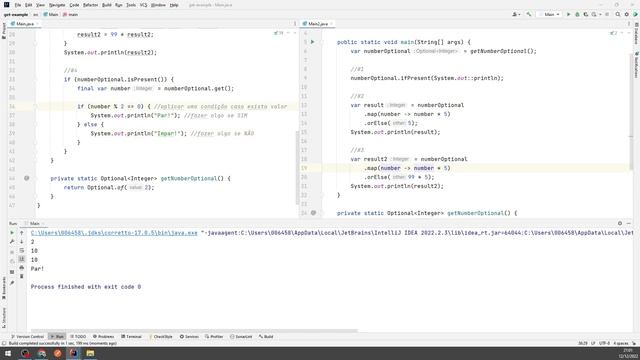Click the get-example breadcrumb in the navigation bar
Viewport: 640px width, 360px height.
point(16,14)
